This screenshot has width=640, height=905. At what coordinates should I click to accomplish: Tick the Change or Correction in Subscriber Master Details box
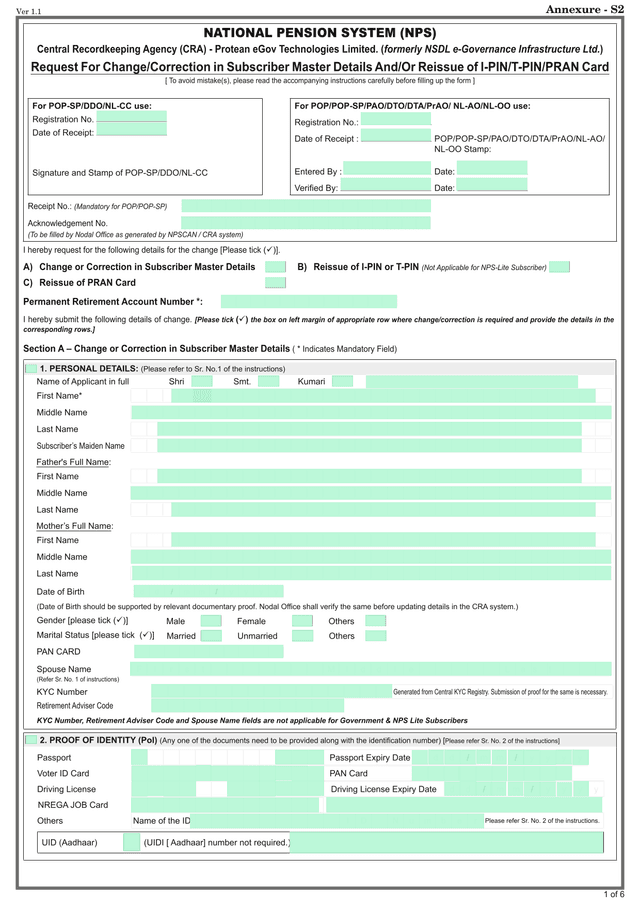[x=275, y=267]
